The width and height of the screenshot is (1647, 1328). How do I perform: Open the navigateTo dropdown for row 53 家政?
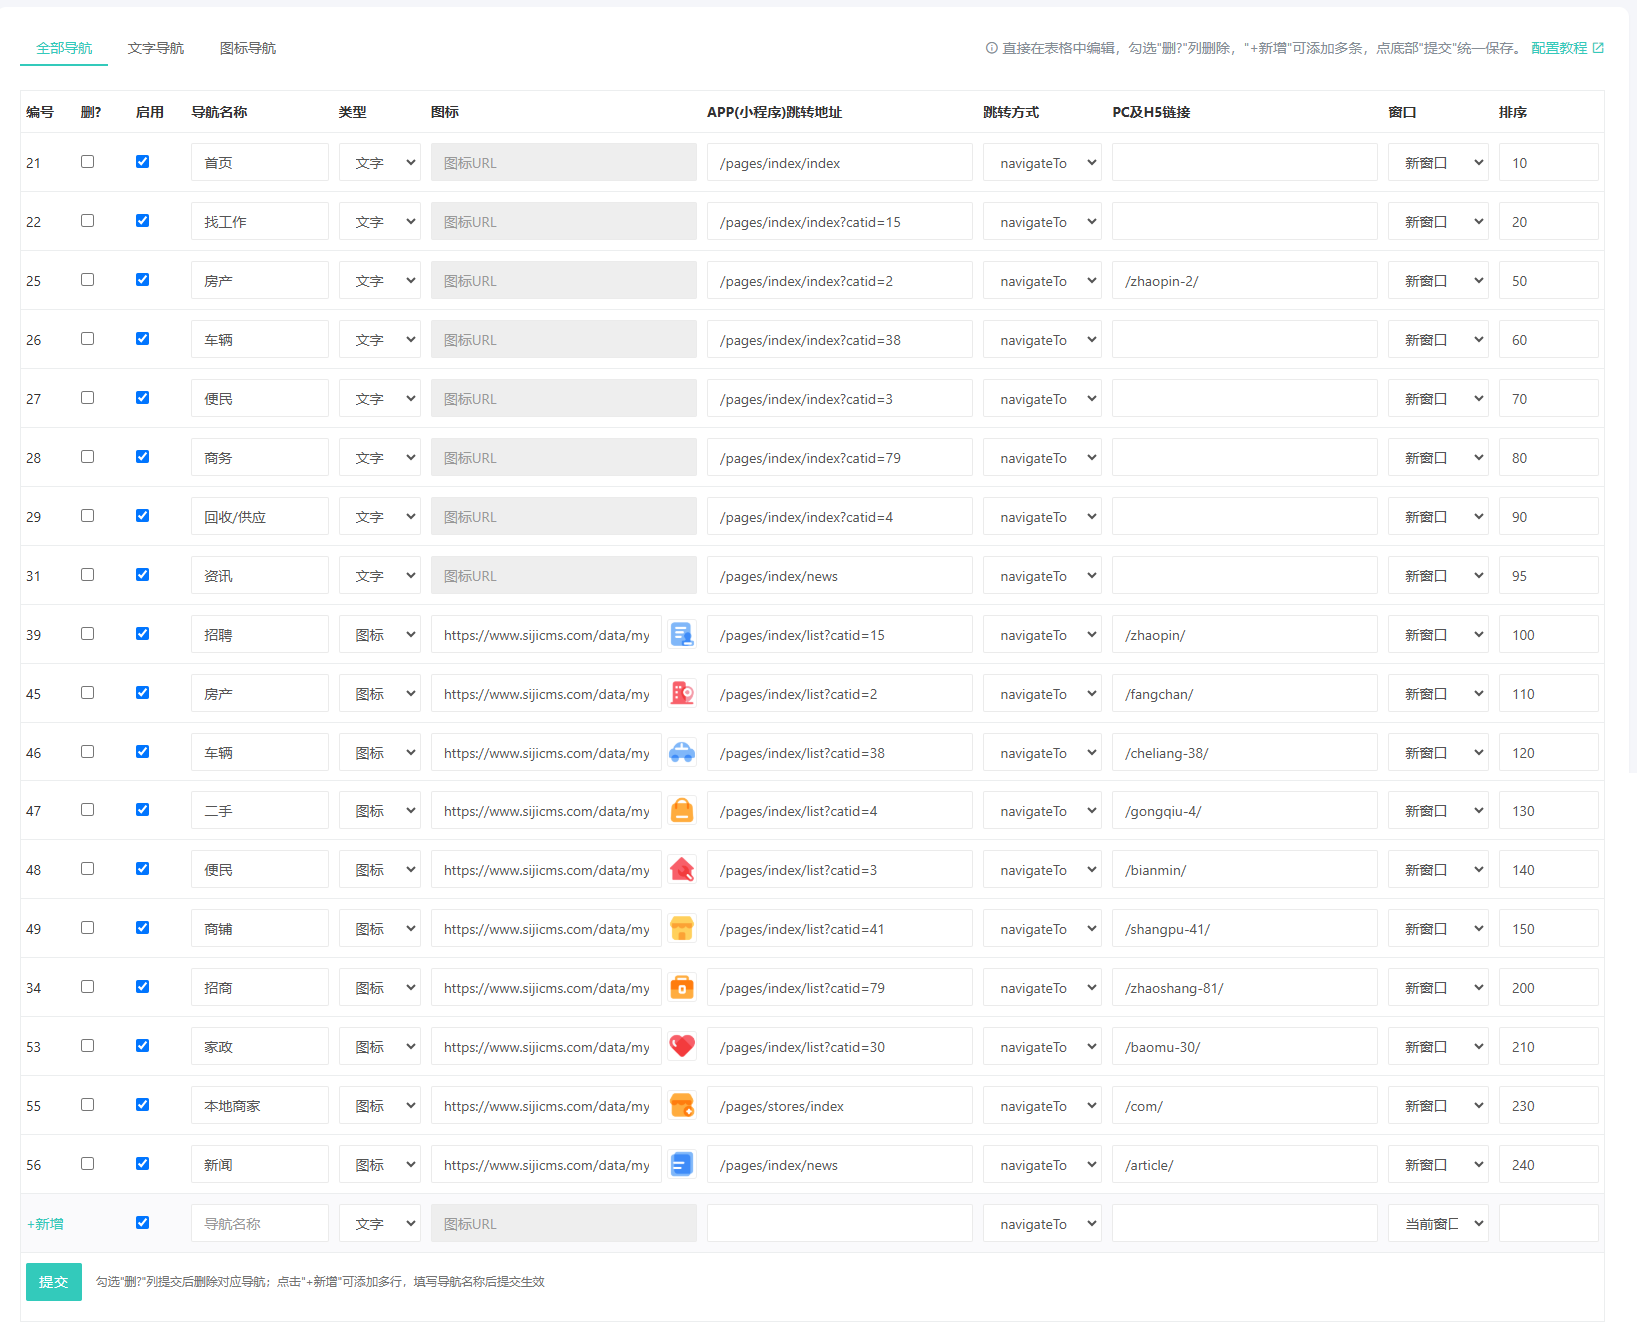tap(1042, 1047)
